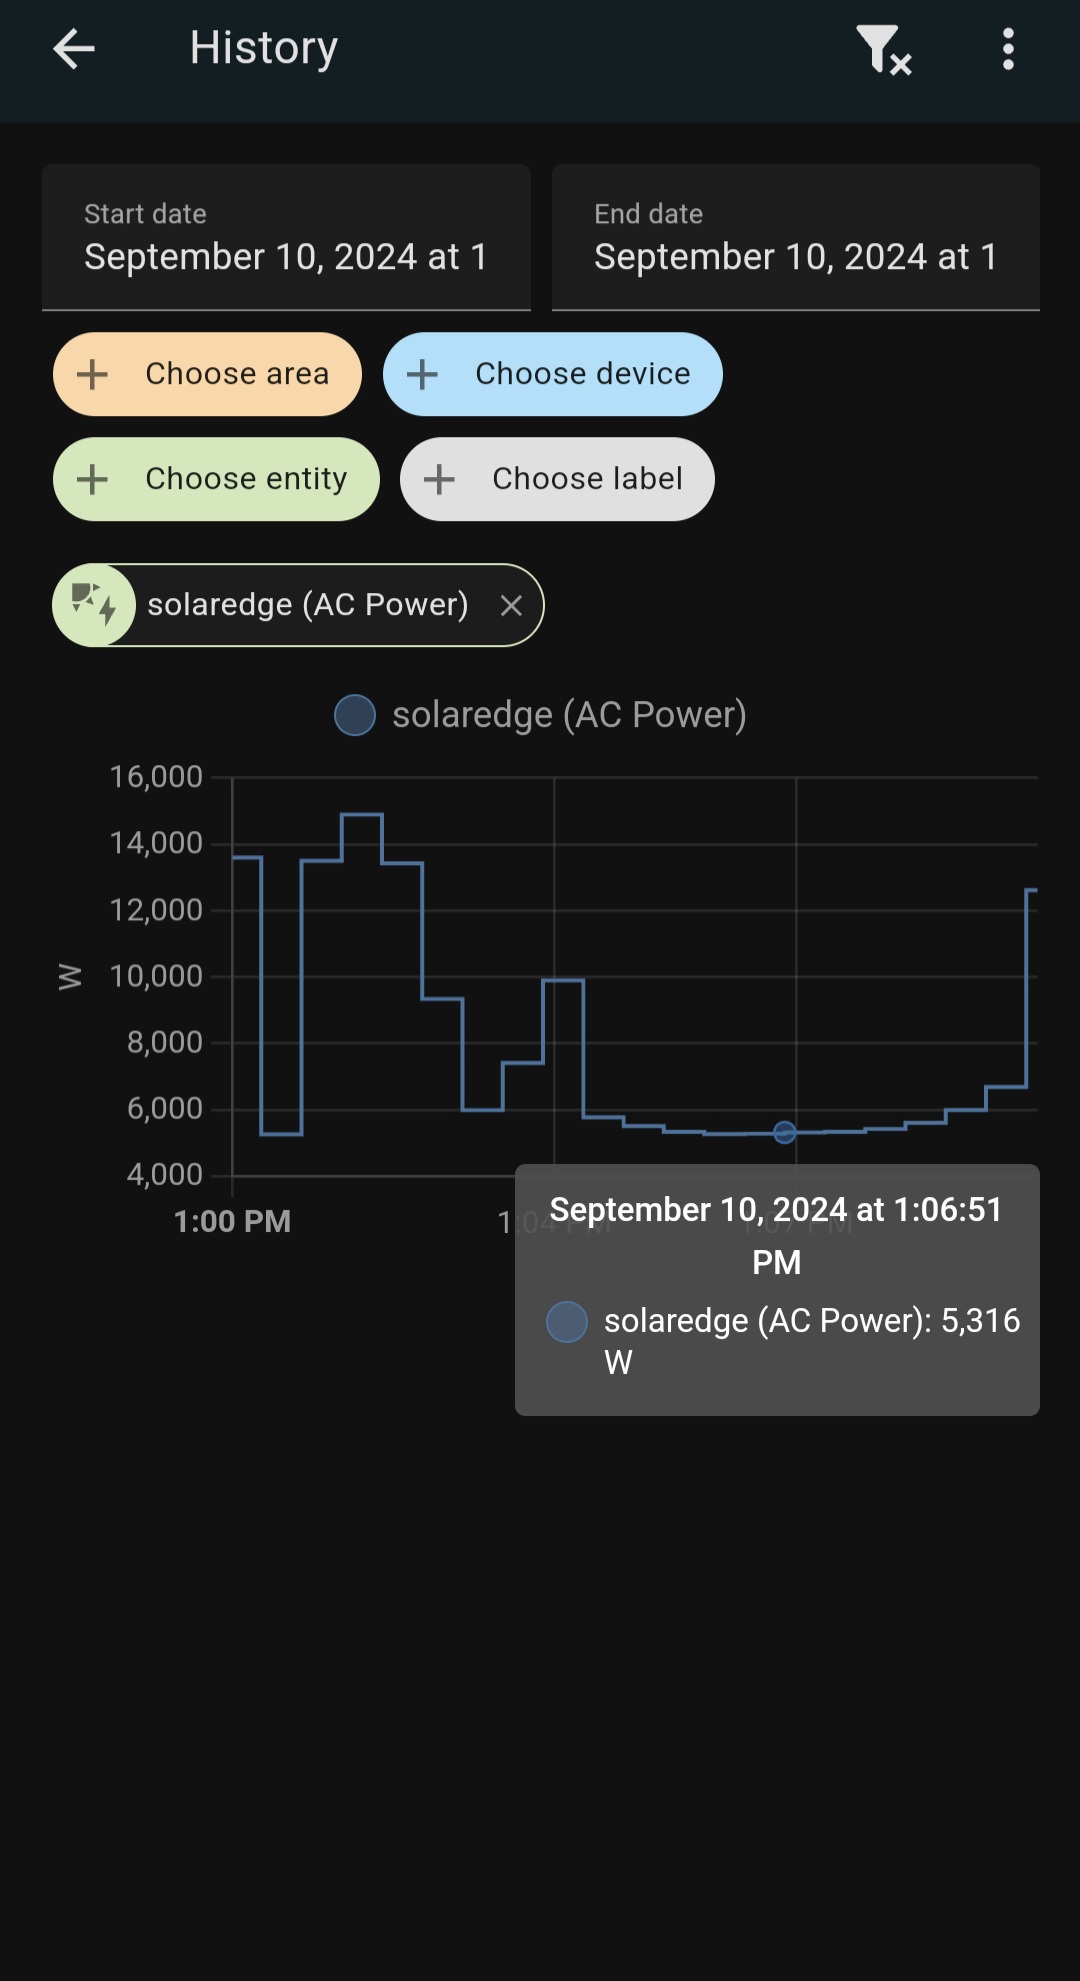Click the highlighted data point on chart

(785, 1132)
